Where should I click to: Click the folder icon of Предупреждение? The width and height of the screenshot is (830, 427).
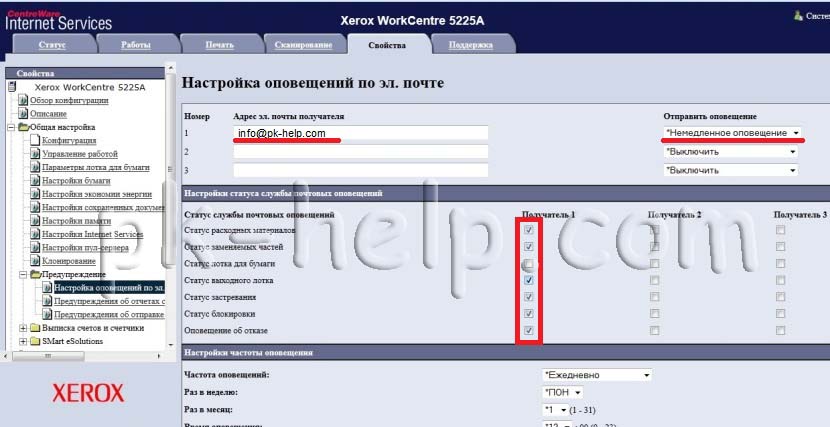tap(35, 274)
